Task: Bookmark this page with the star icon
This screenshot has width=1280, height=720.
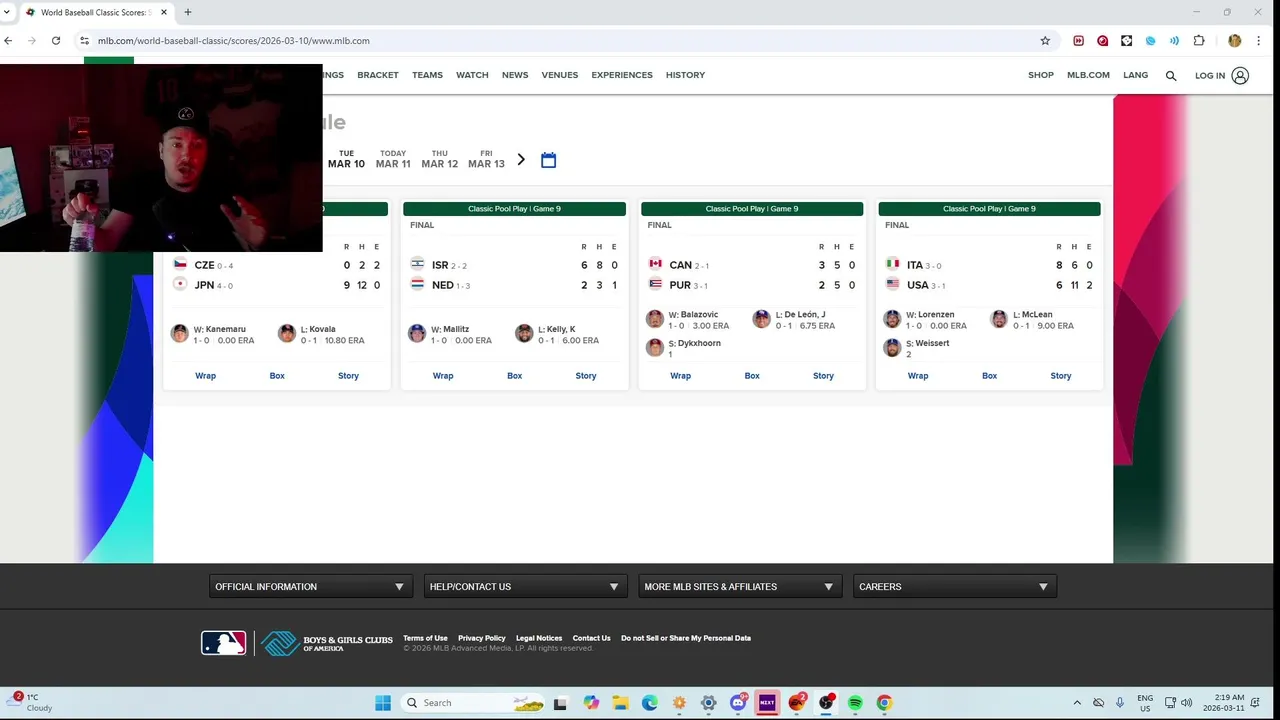Action: pyautogui.click(x=1045, y=41)
